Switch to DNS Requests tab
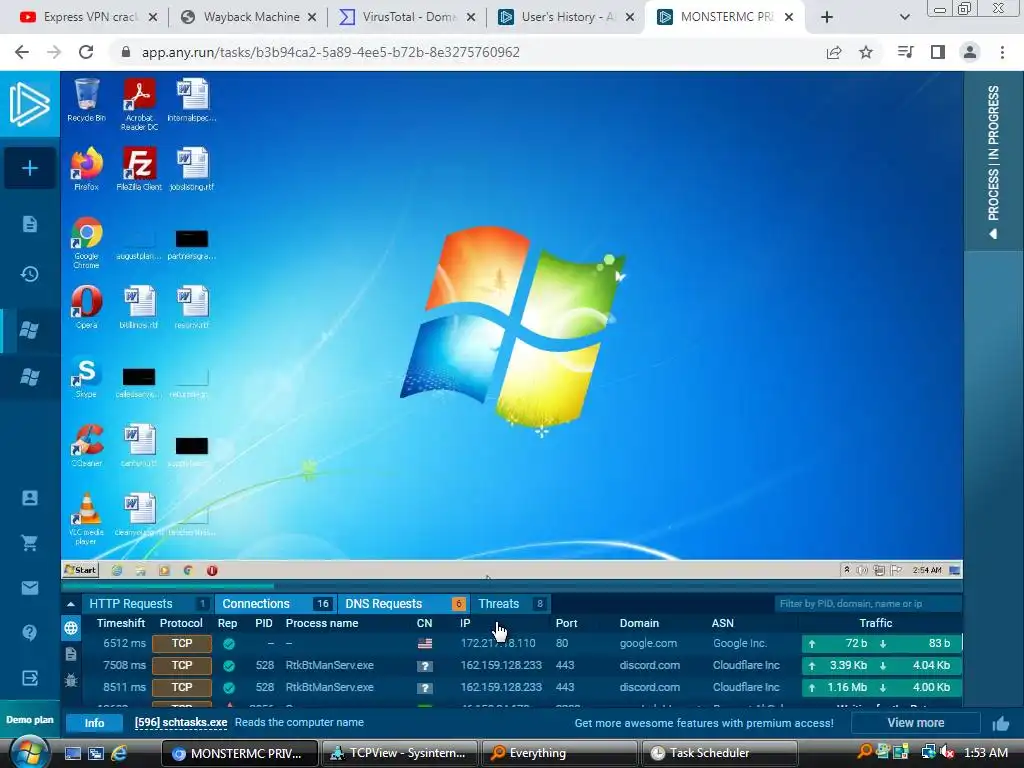1024x768 pixels. pos(403,604)
